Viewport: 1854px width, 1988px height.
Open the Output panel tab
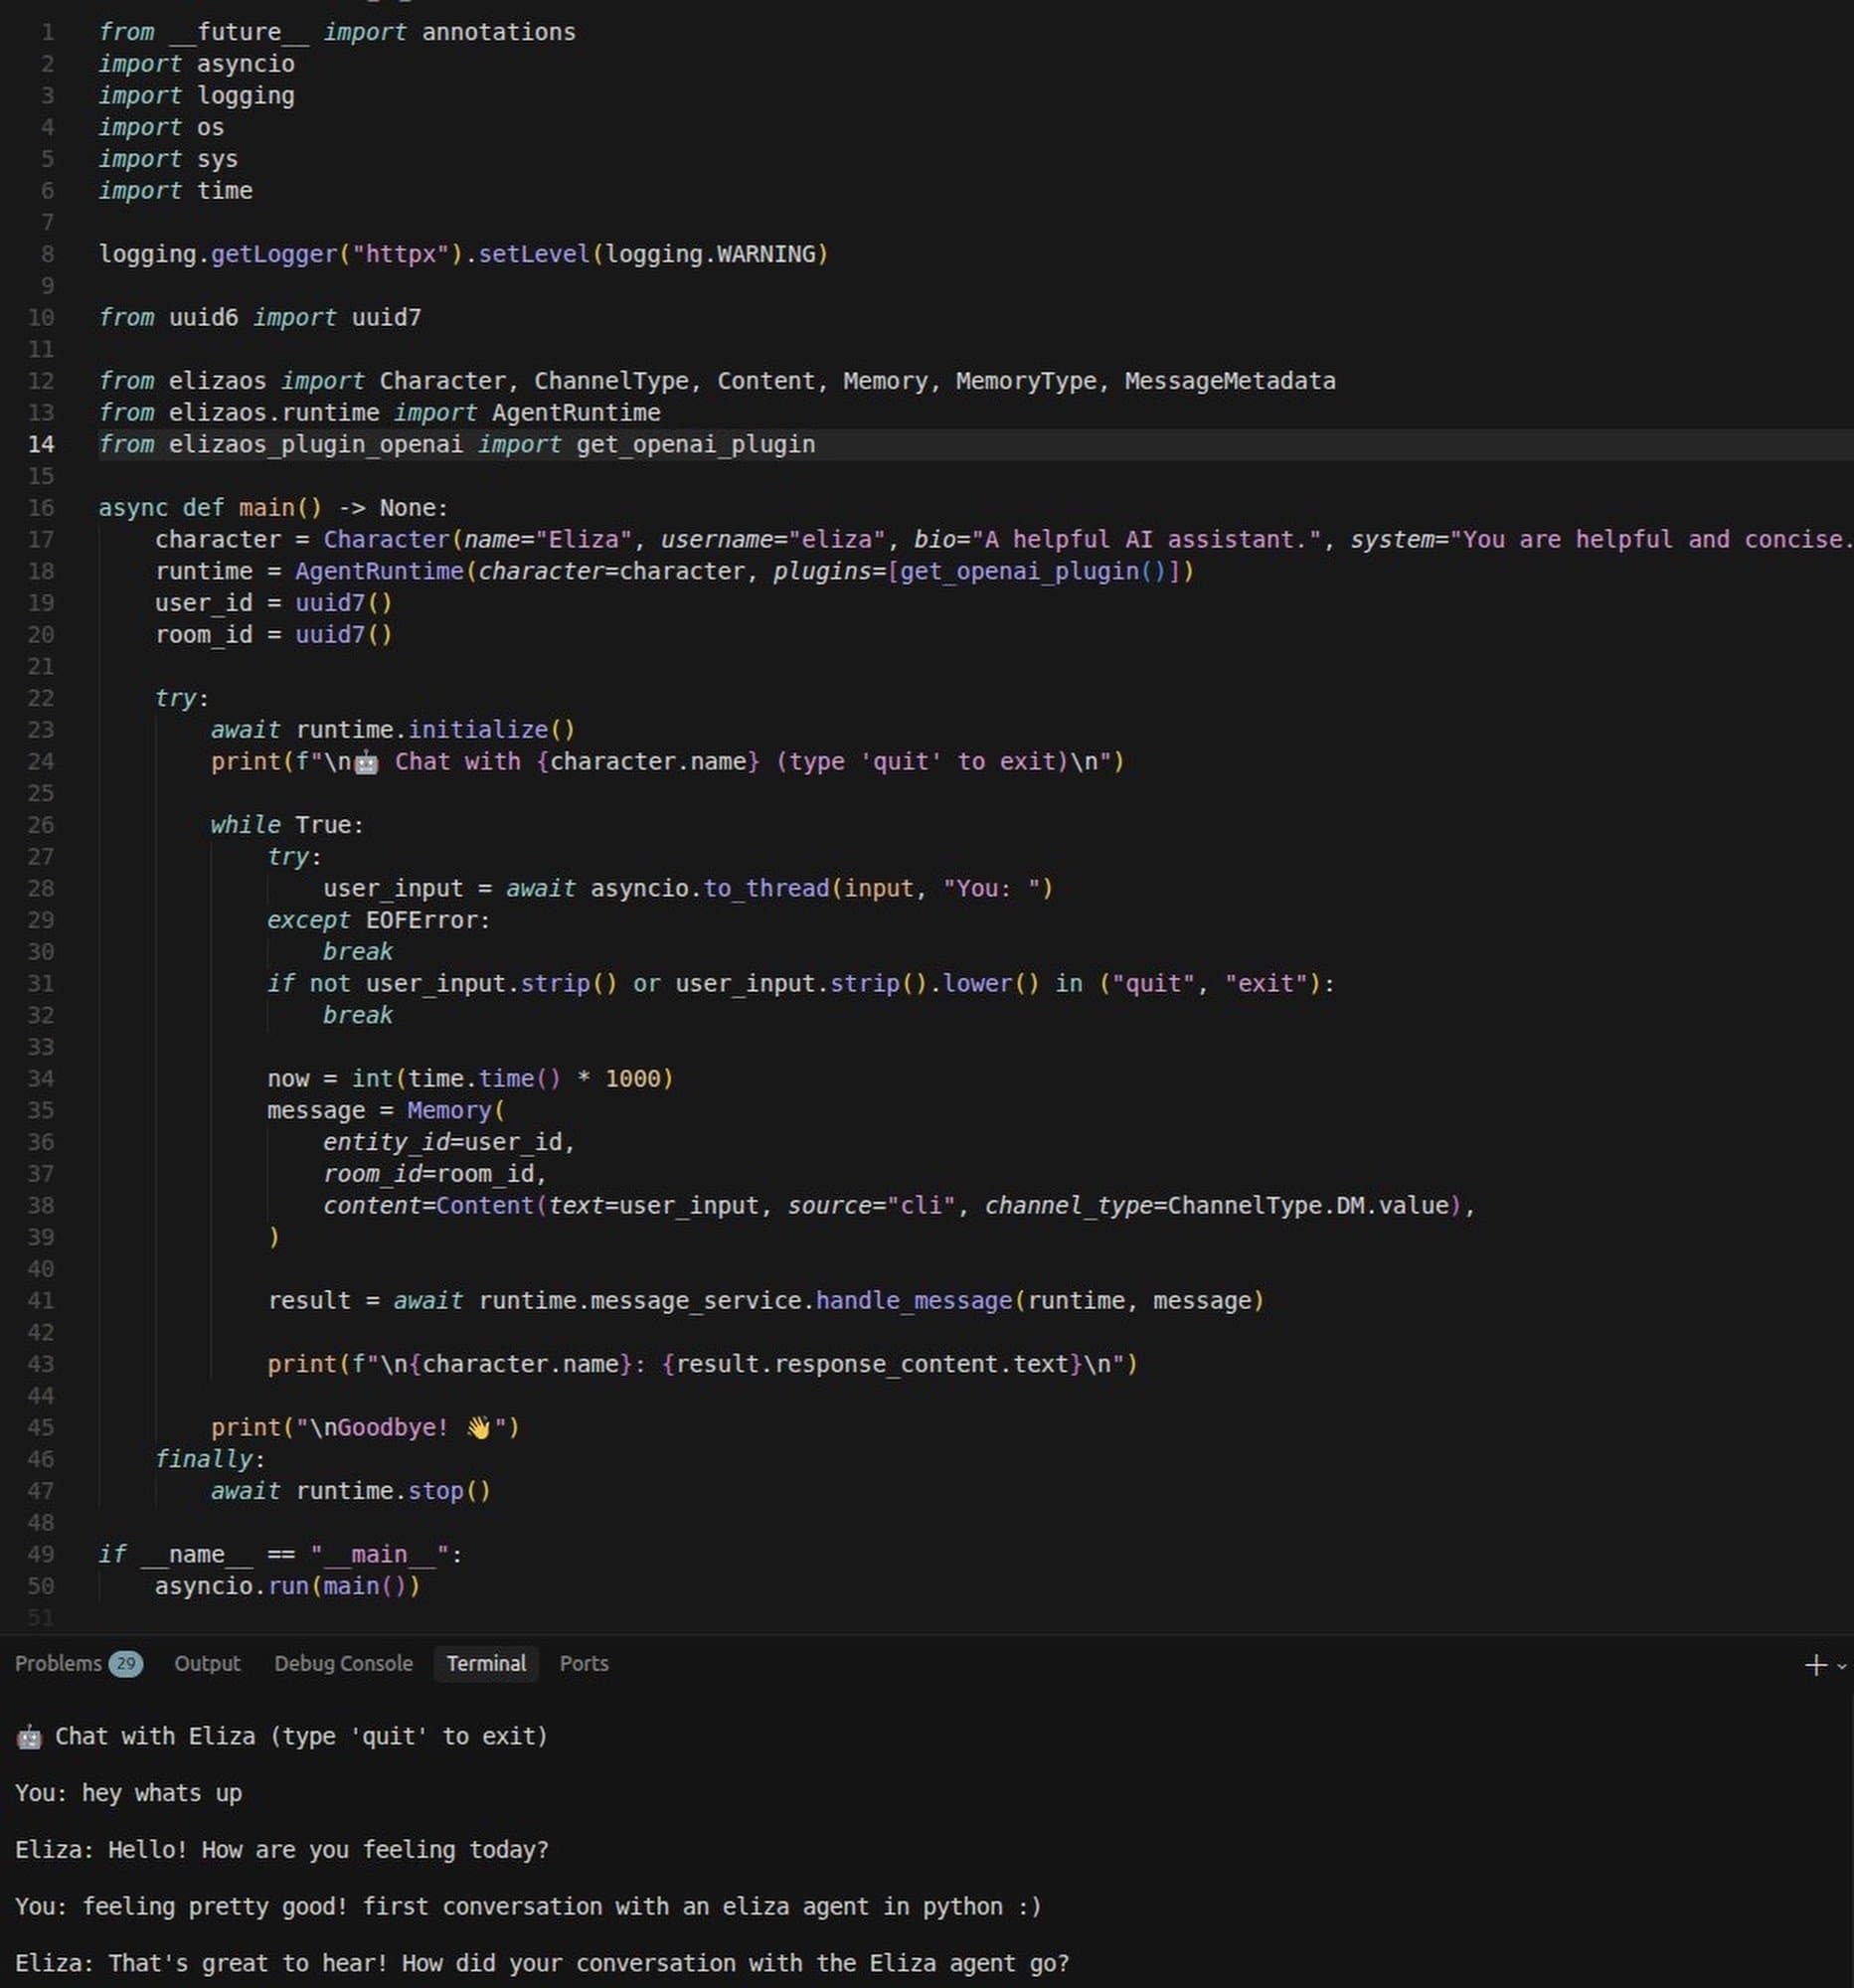(x=207, y=1664)
